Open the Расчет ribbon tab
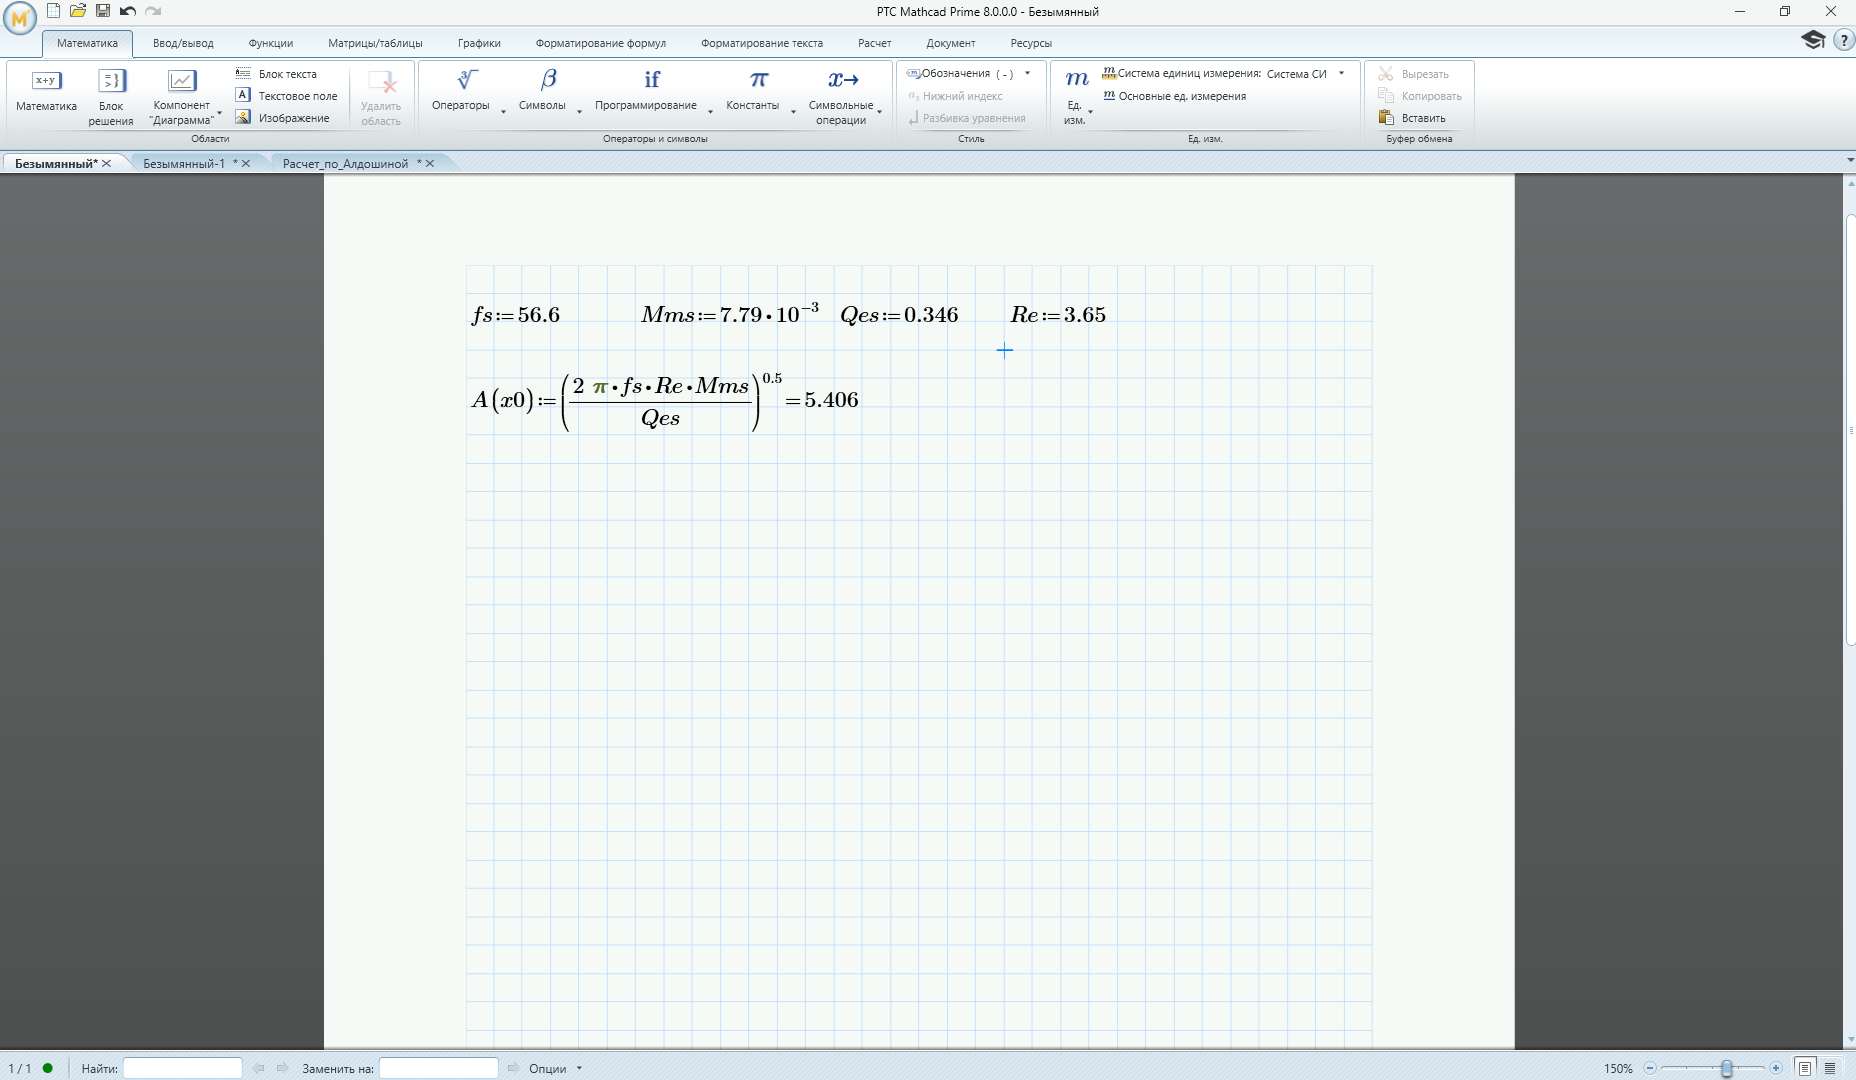 click(x=874, y=43)
